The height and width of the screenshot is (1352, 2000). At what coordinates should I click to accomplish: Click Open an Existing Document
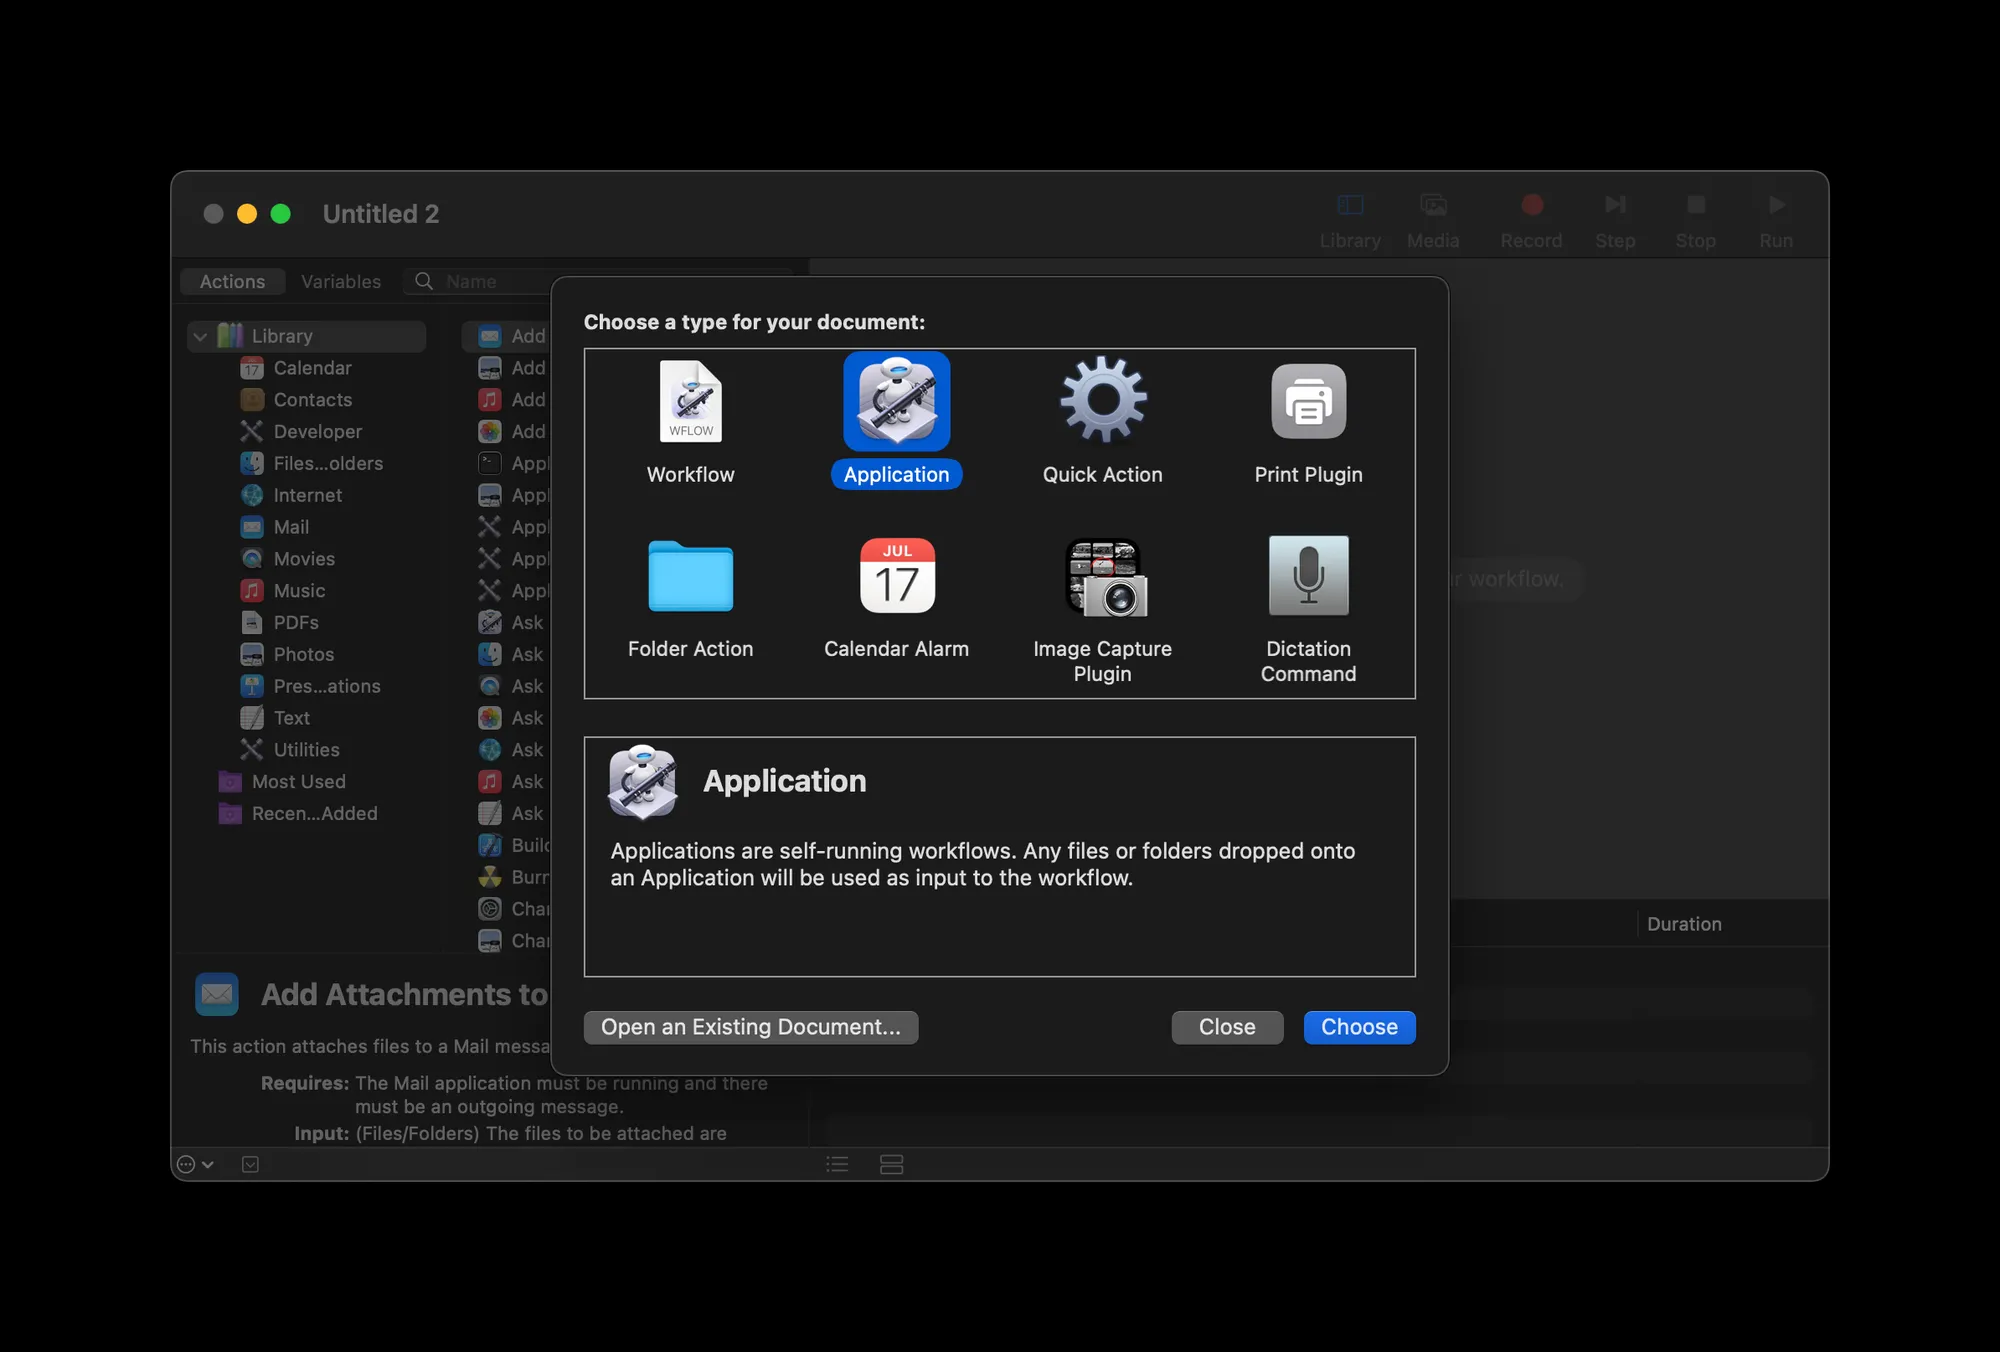[750, 1027]
